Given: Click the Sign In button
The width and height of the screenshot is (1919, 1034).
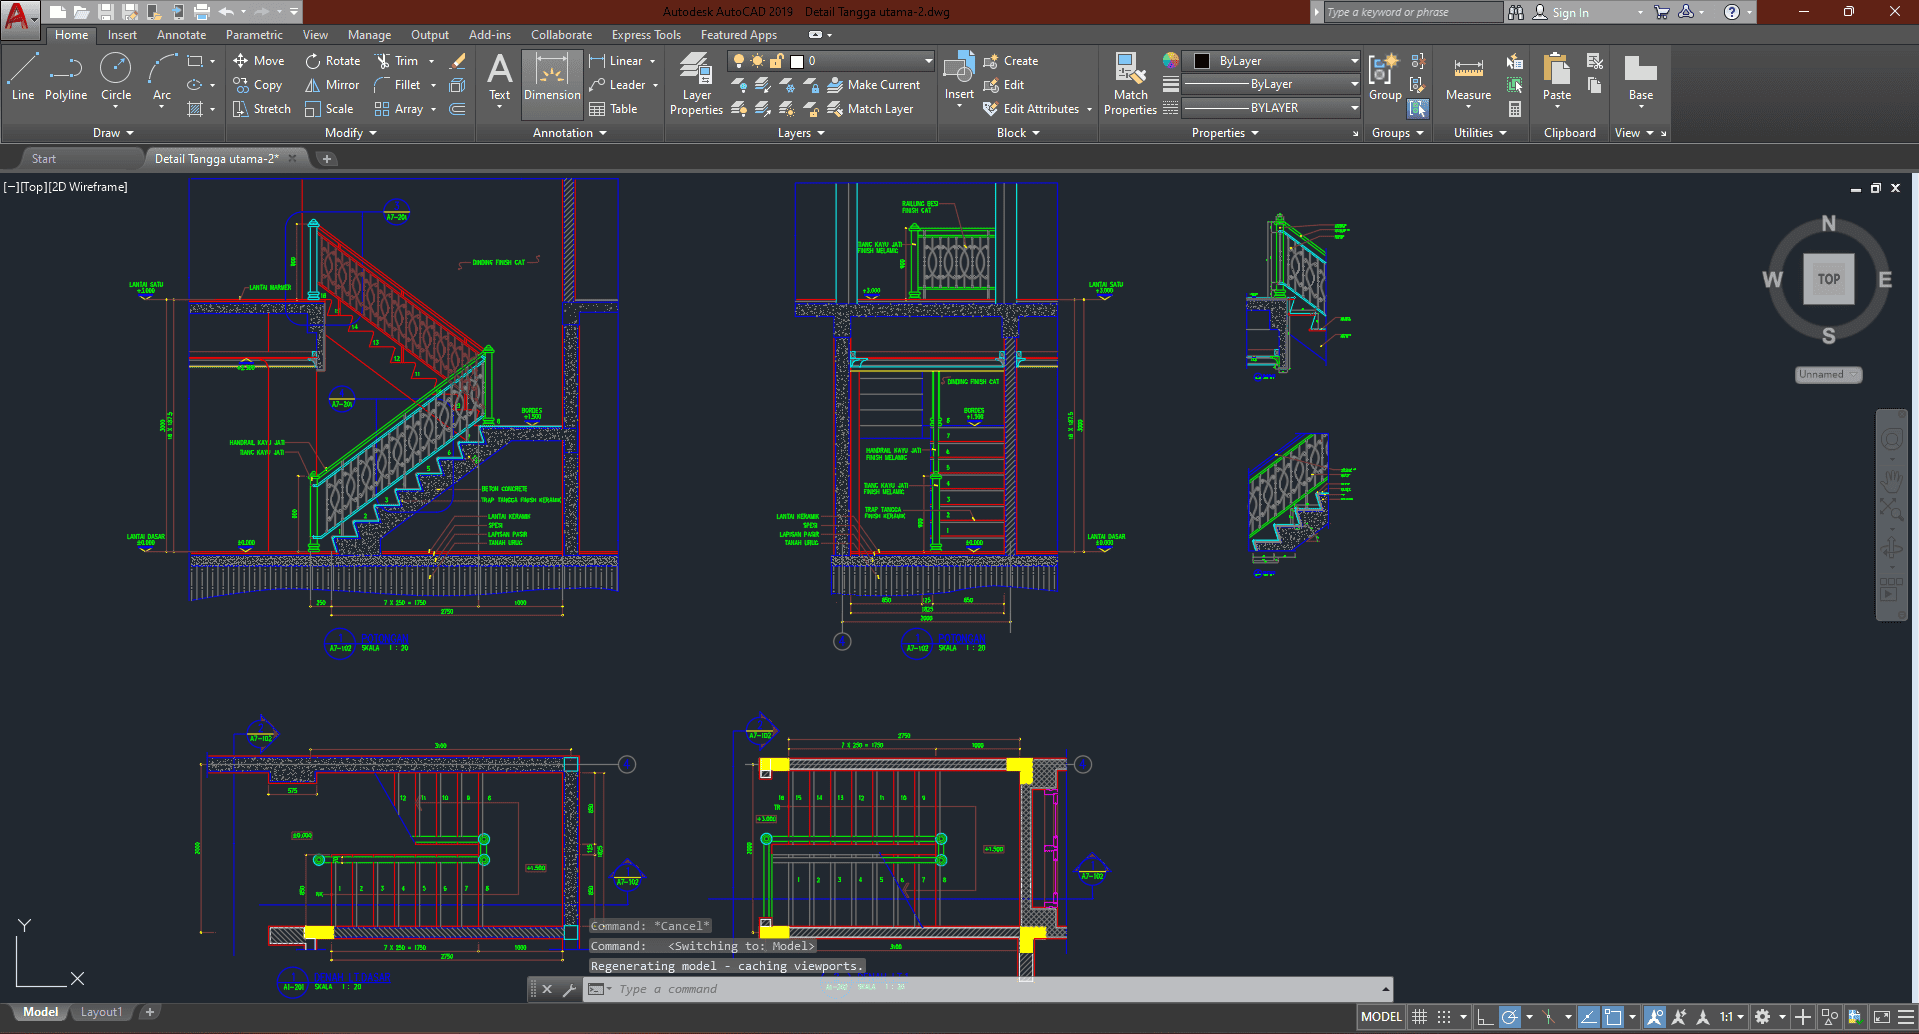Looking at the screenshot, I should click(1570, 13).
